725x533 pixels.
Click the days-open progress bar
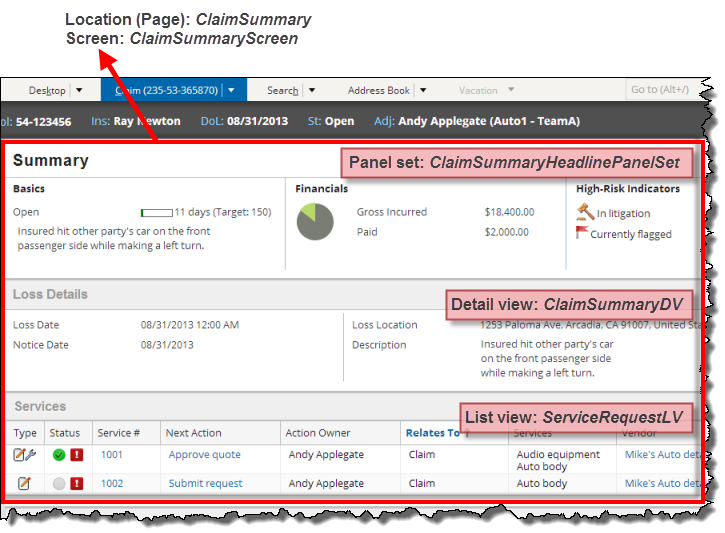(157, 213)
